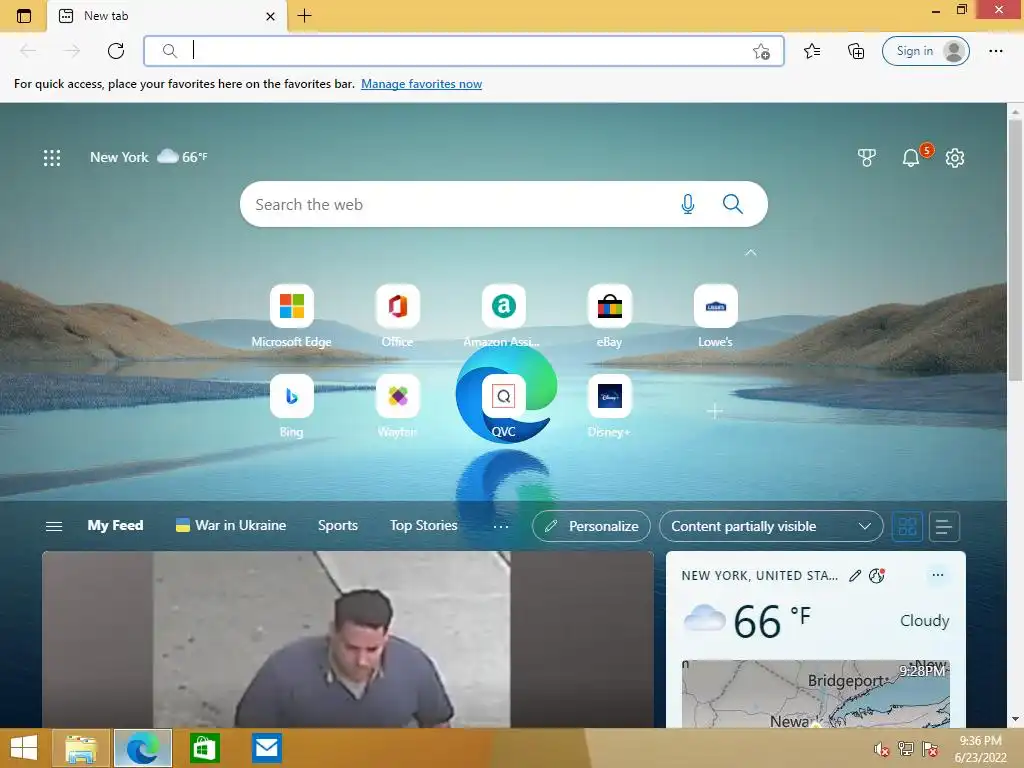This screenshot has width=1024, height=768.
Task: Open weather card more options menu
Action: (938, 575)
